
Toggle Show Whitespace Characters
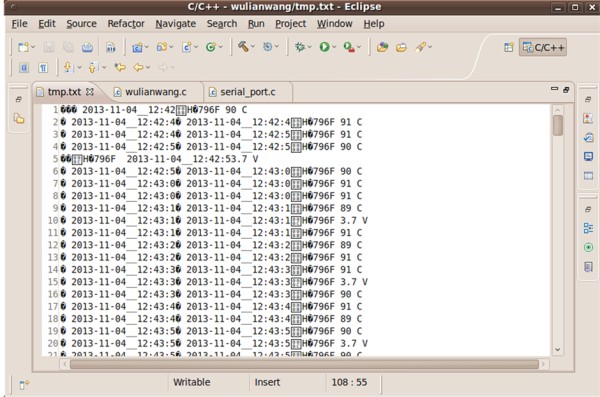[43, 68]
